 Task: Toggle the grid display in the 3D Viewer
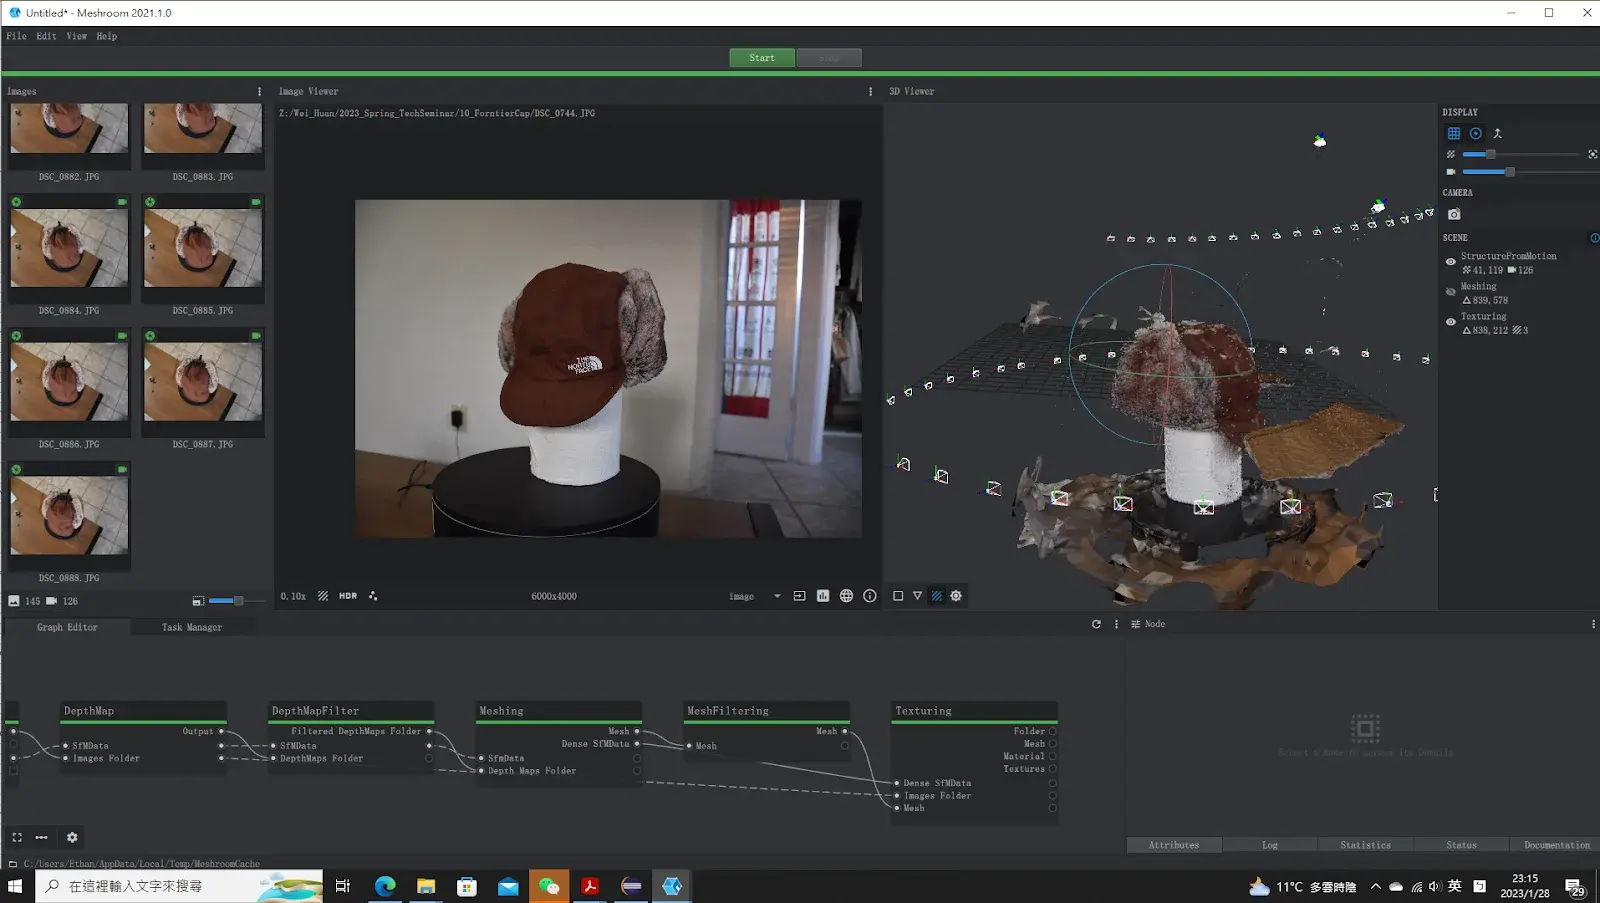1454,133
